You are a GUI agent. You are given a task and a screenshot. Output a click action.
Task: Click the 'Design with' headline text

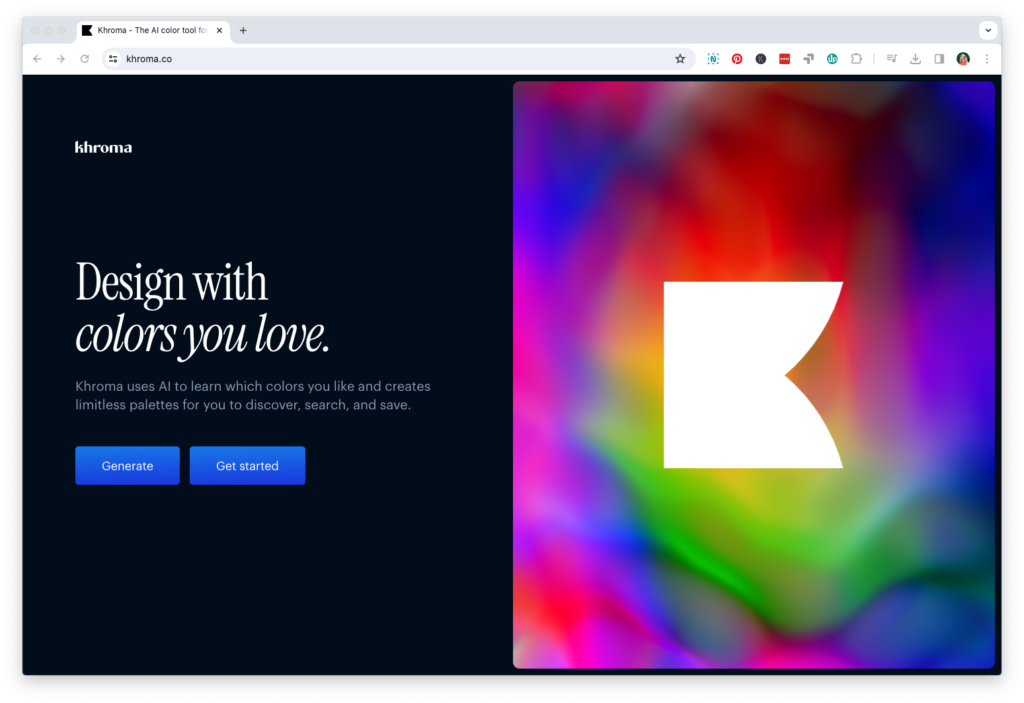click(x=171, y=283)
